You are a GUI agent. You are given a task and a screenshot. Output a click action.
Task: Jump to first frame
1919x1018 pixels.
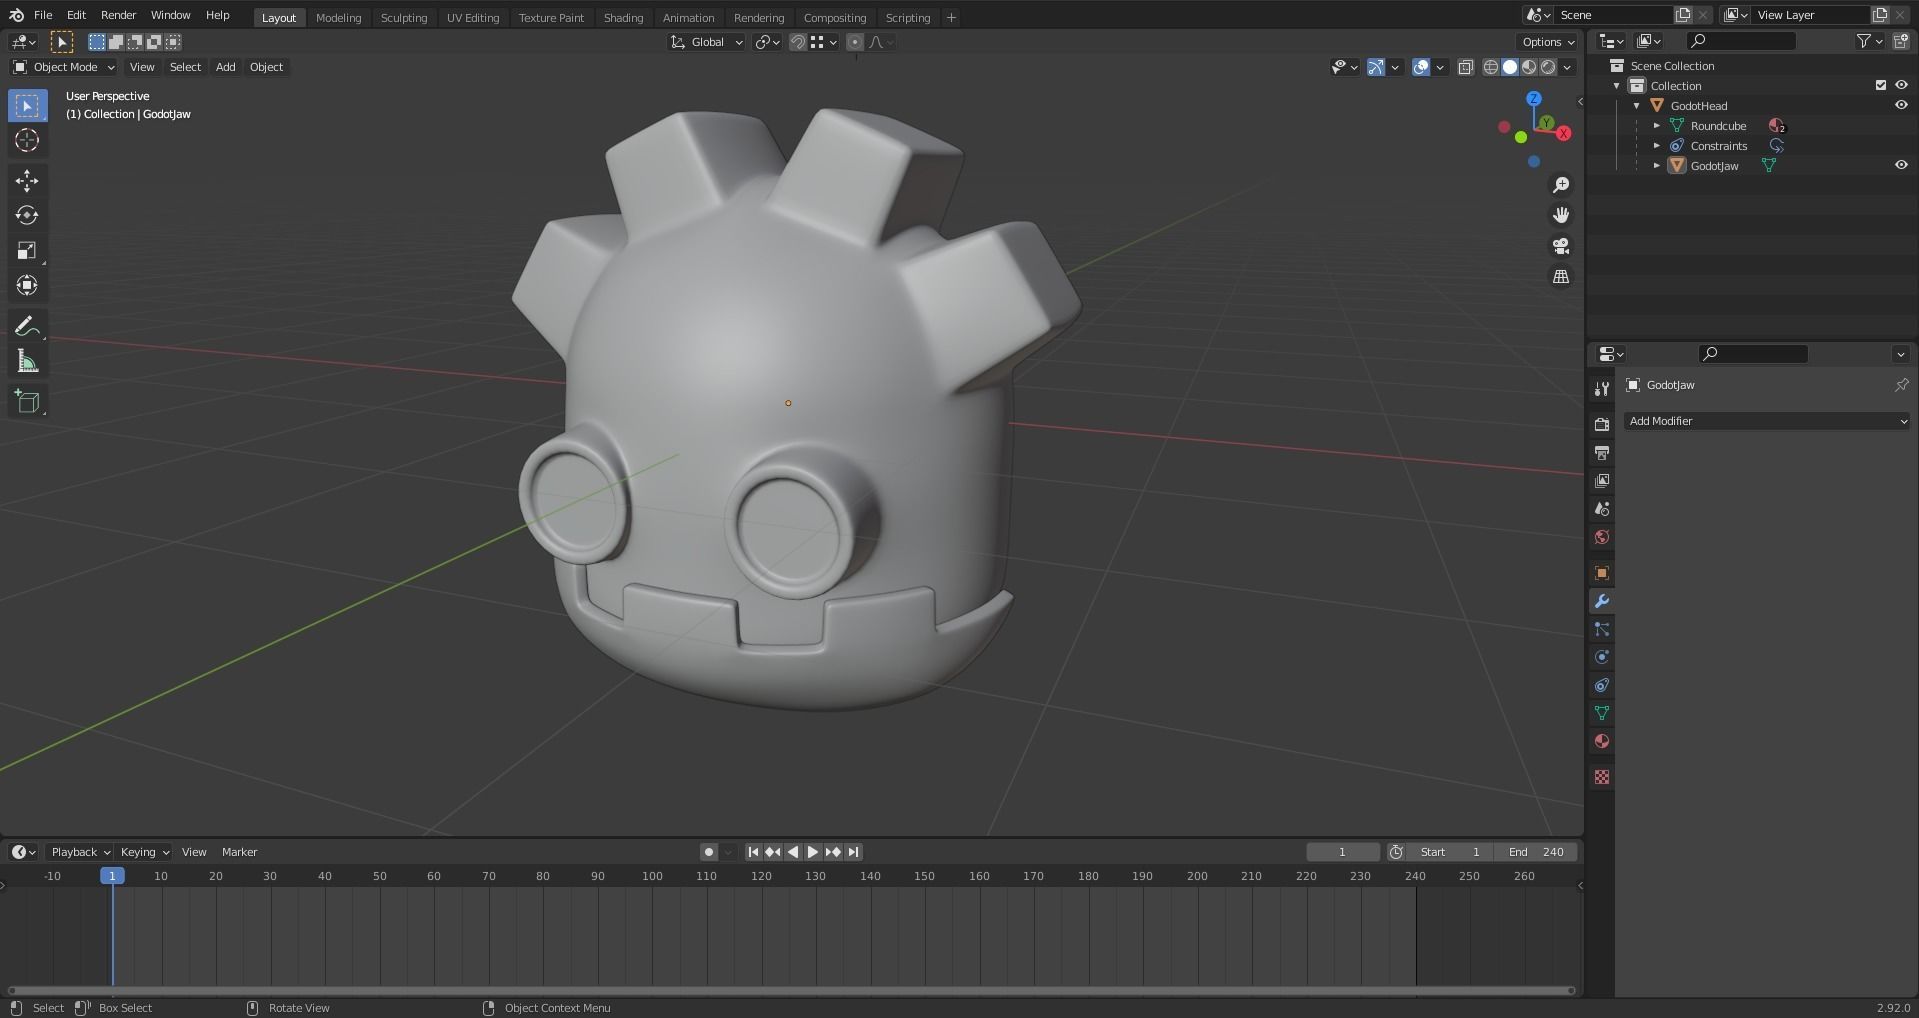click(753, 852)
